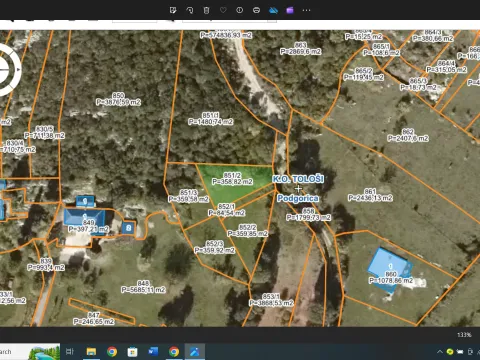480x360 pixels.
Task: Click parcel label 861 P=2436,13 m2
Action: click(x=370, y=195)
